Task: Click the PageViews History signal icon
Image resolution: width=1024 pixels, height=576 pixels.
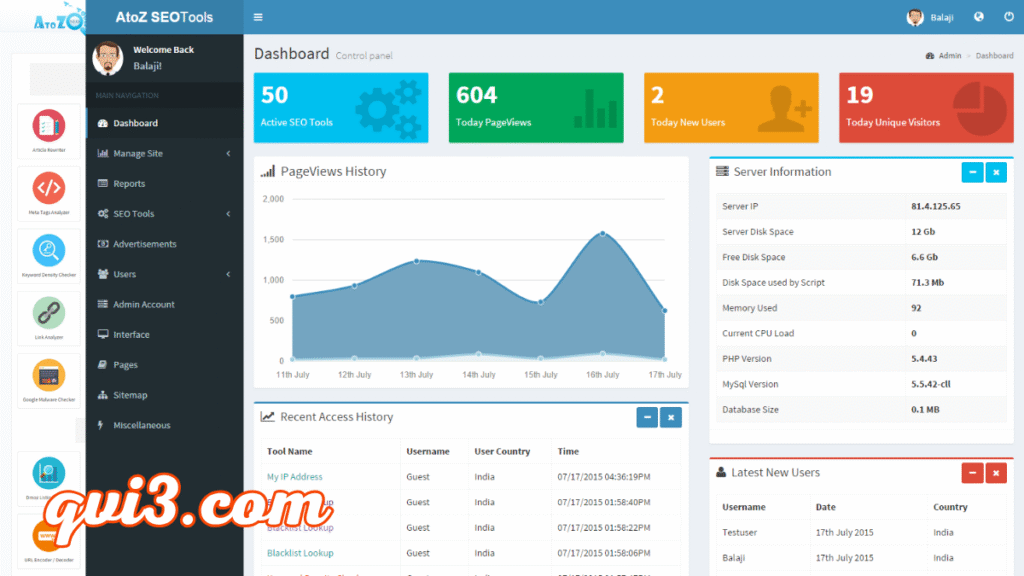Action: click(268, 172)
